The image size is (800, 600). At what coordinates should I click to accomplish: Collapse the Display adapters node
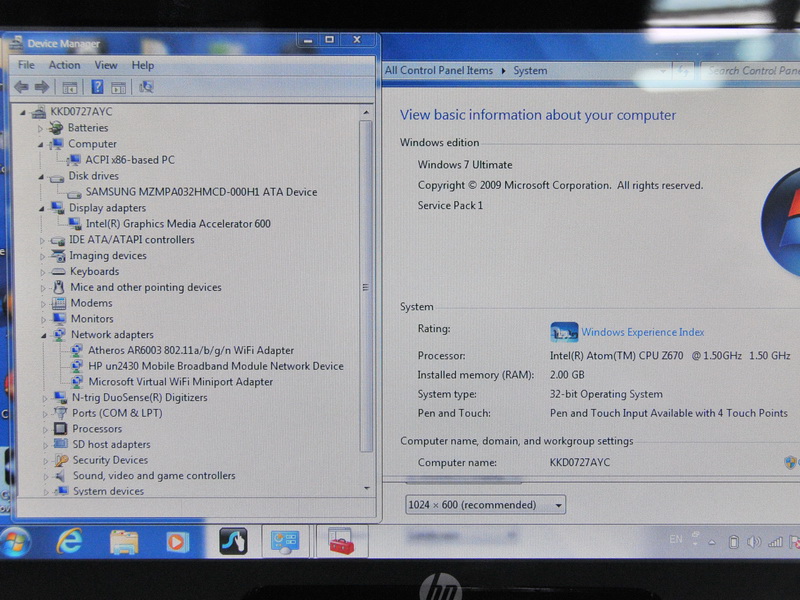pos(41,209)
